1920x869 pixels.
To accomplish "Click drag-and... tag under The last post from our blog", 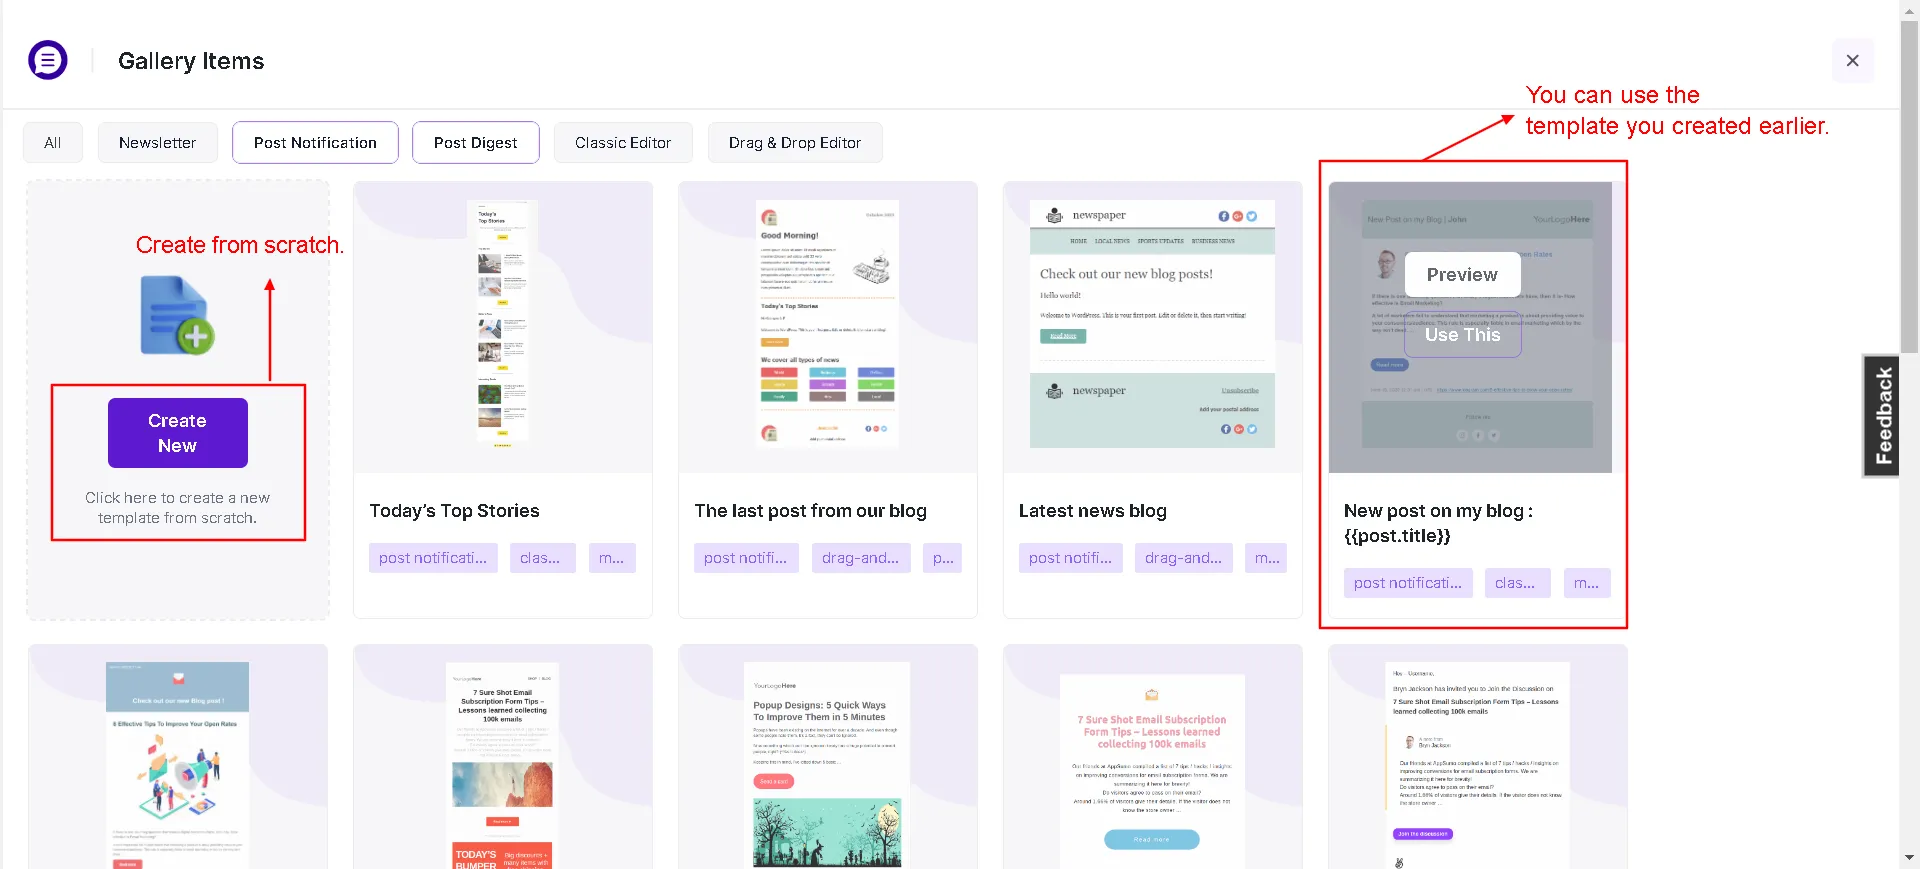I will 861,558.
